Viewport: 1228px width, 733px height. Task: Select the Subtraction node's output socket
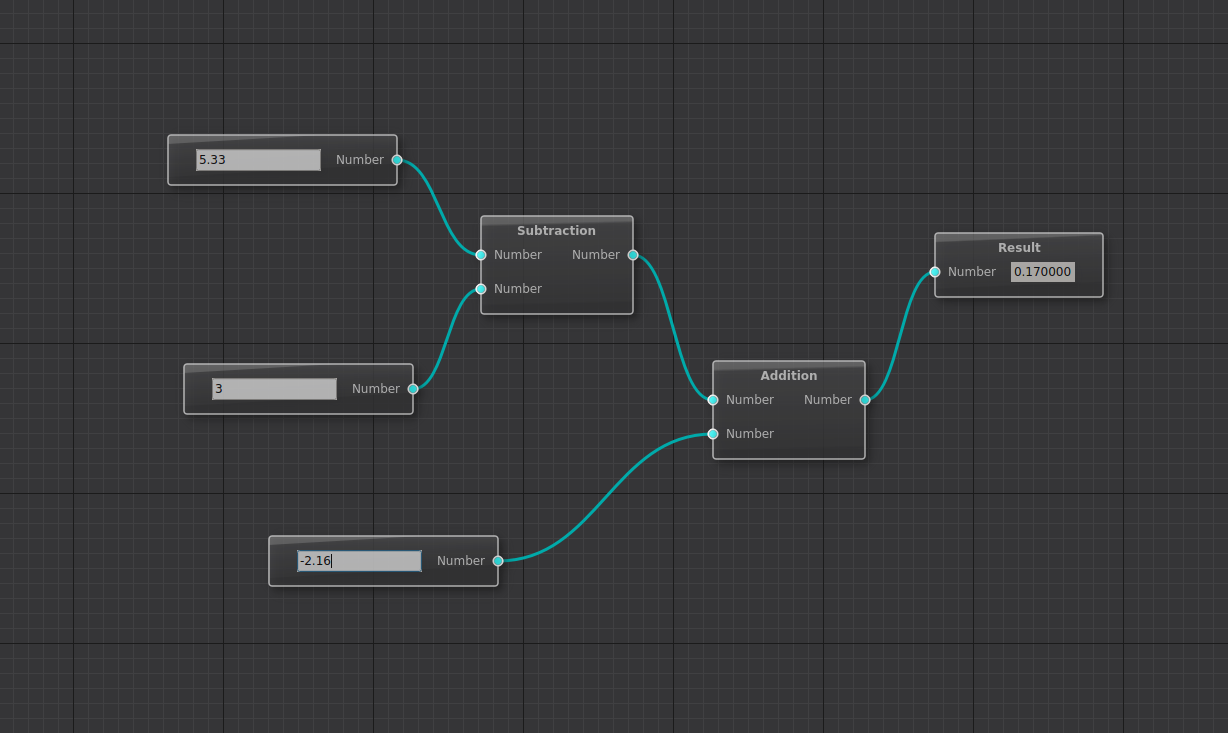pyautogui.click(x=633, y=255)
